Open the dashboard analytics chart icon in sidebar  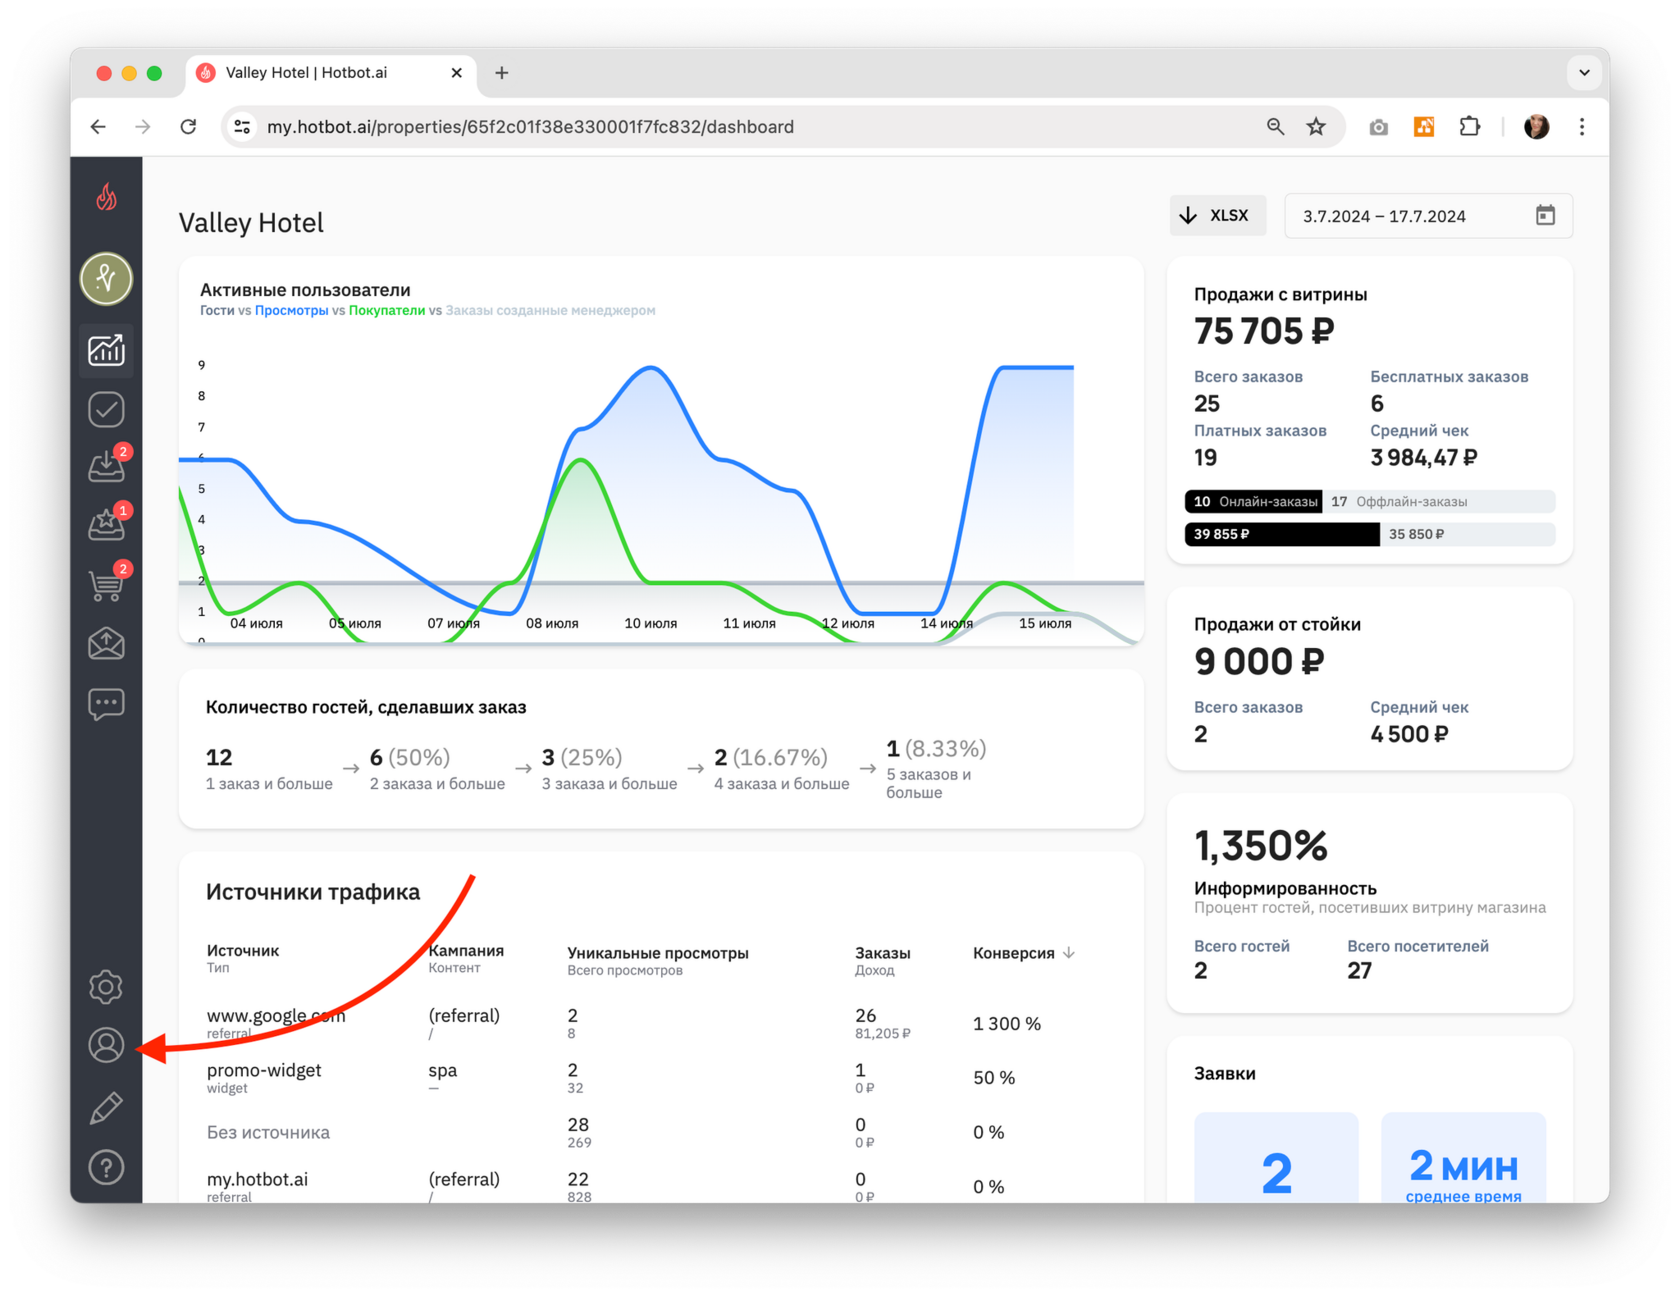coord(106,350)
